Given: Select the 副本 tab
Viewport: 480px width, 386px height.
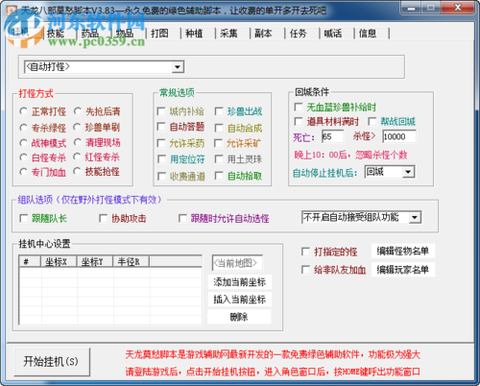Looking at the screenshot, I should click(264, 34).
